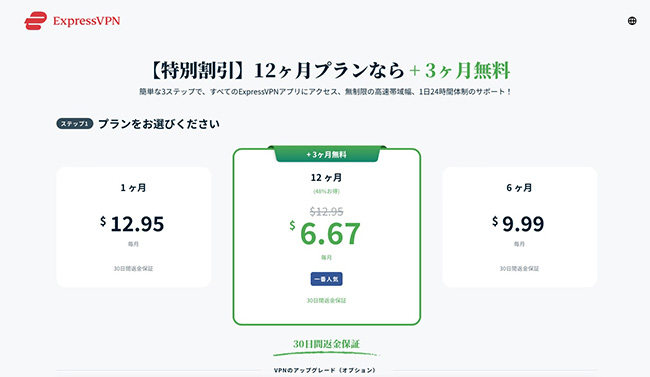
Task: Click the $6.67 green price
Action: point(325,233)
